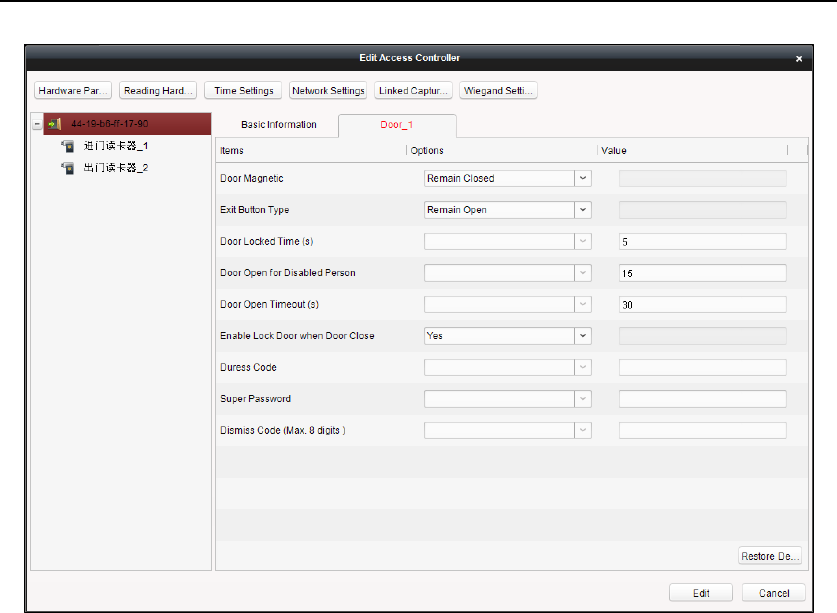This screenshot has height=613, width=837.
Task: Click the 'Duress Code' item label
Action: (248, 367)
